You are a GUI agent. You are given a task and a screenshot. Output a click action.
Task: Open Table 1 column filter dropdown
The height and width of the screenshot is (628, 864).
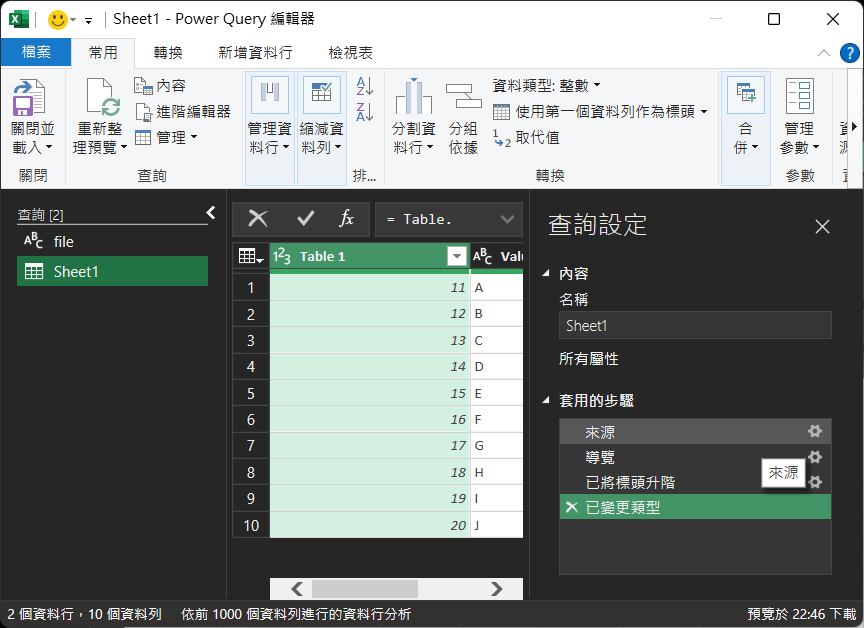[x=457, y=257]
